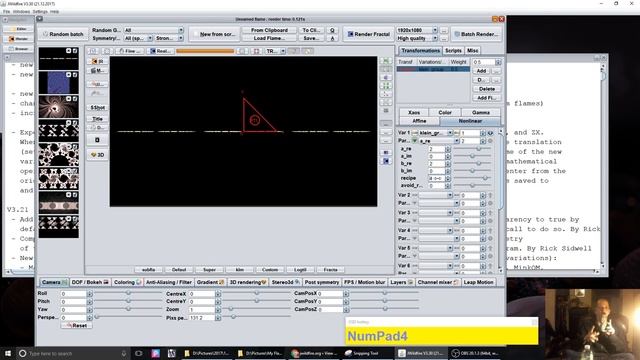Image resolution: width=640 pixels, height=360 pixels.
Task: Click Batch Render button
Action: click(476, 34)
